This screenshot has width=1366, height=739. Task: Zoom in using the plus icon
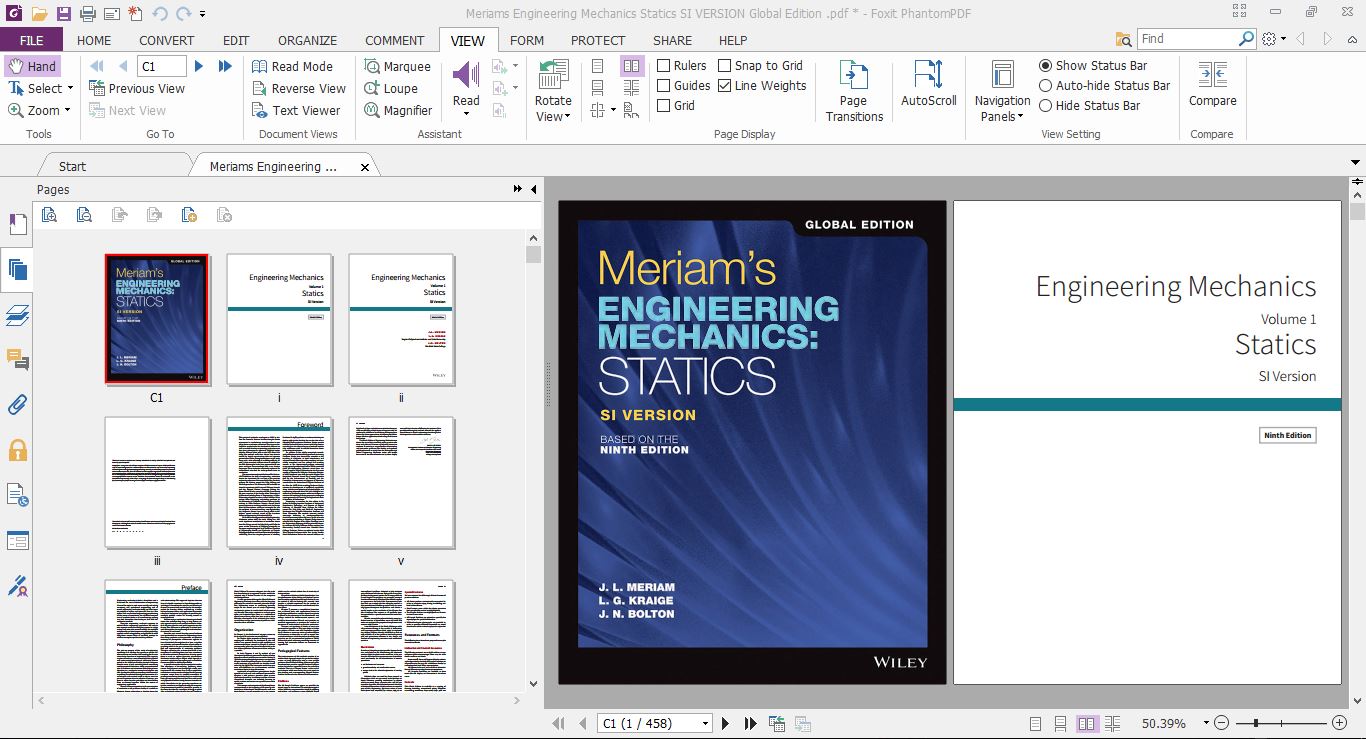pos(1339,723)
